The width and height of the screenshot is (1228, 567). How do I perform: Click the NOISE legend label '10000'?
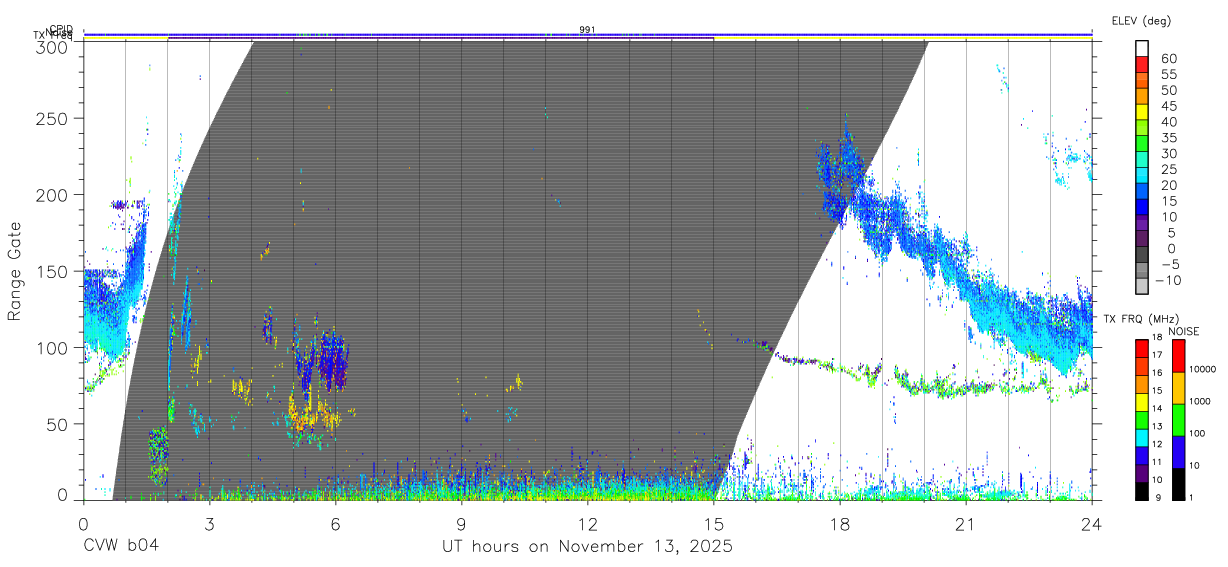1202,369
